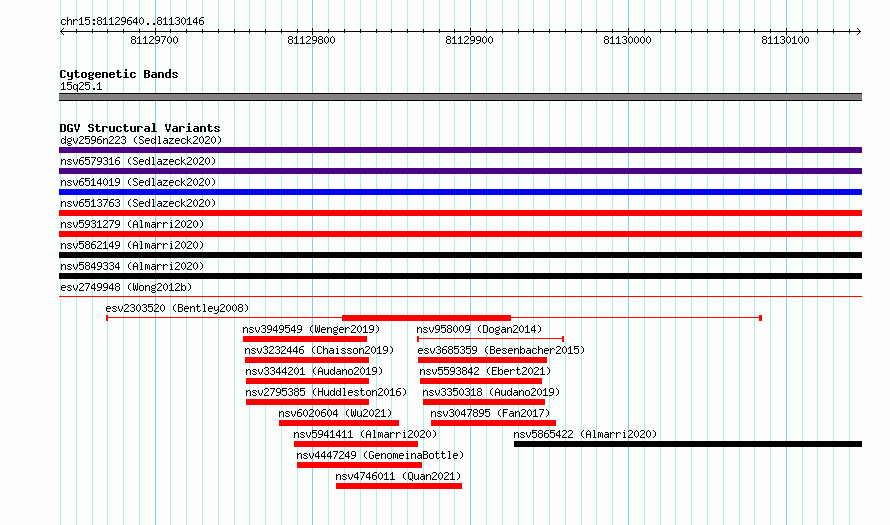Viewport: 890px width, 525px height.
Task: Select the esv2303520 (Bentley2008) label
Action: tap(177, 308)
